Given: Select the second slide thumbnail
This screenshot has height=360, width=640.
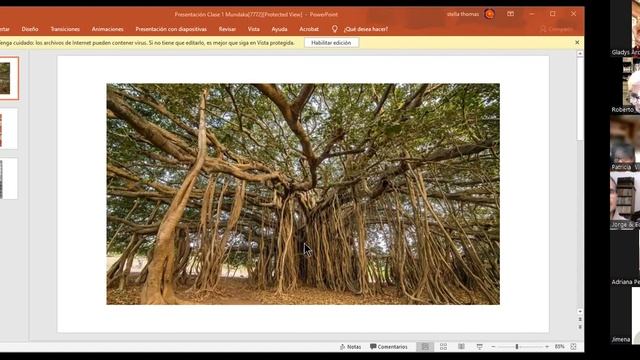Looking at the screenshot, I should (9, 129).
